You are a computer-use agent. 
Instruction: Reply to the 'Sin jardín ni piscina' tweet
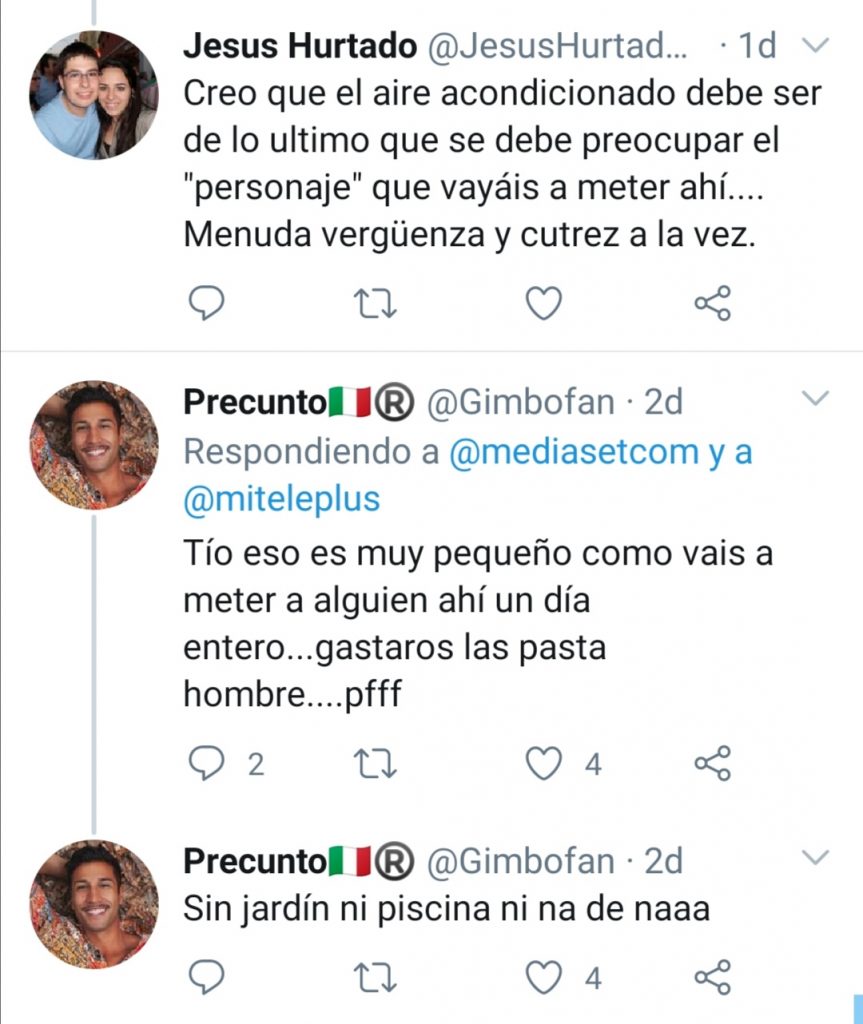207,976
